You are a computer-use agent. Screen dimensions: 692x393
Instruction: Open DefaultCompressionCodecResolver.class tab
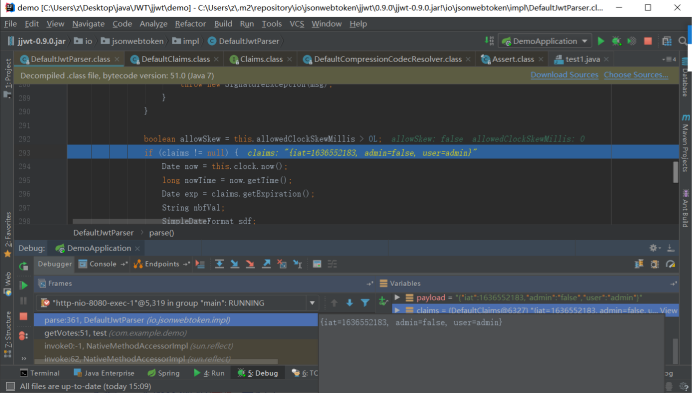point(387,59)
